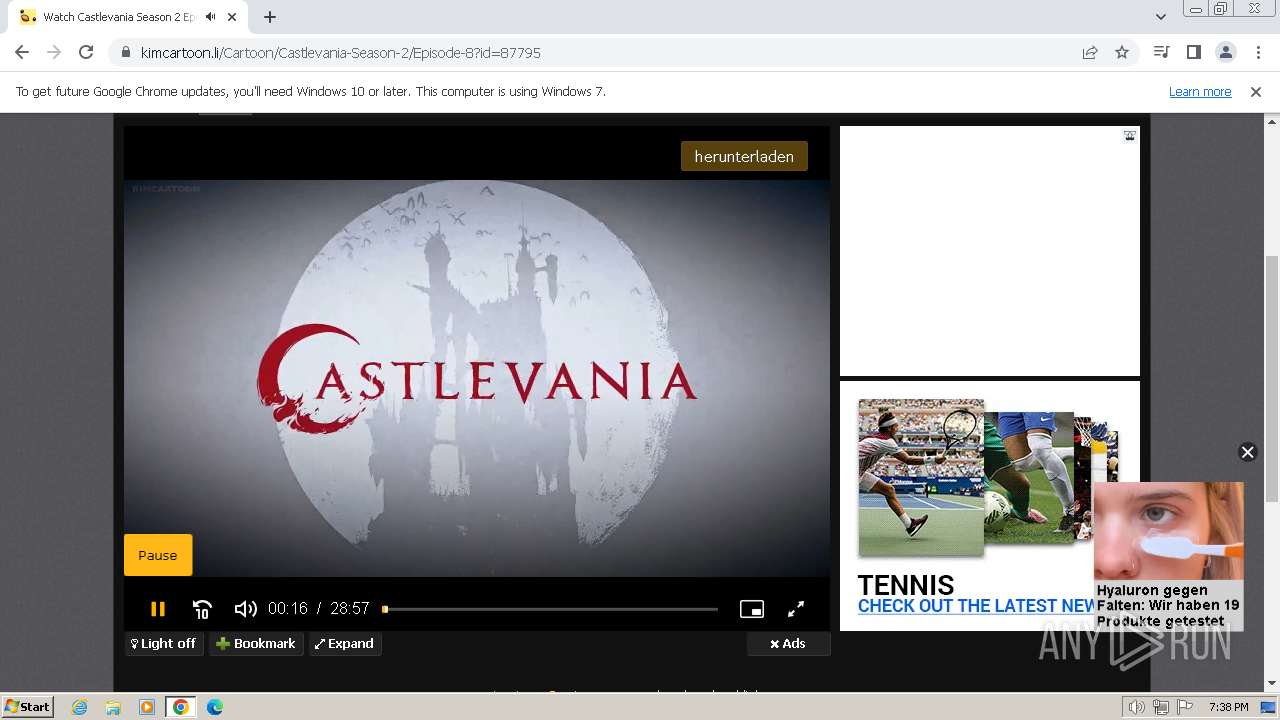
Task: Open media controls in Chrome toolbar
Action: (x=1161, y=52)
